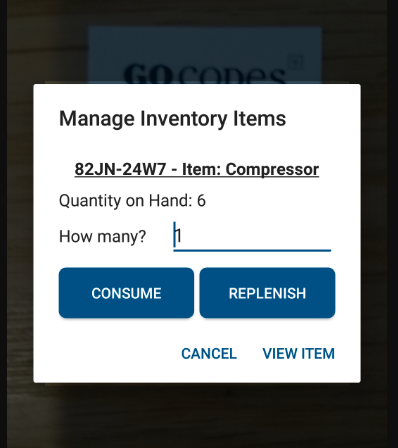Click the REPLENISH button
Screen dimensions: 398x448
(x=267, y=293)
